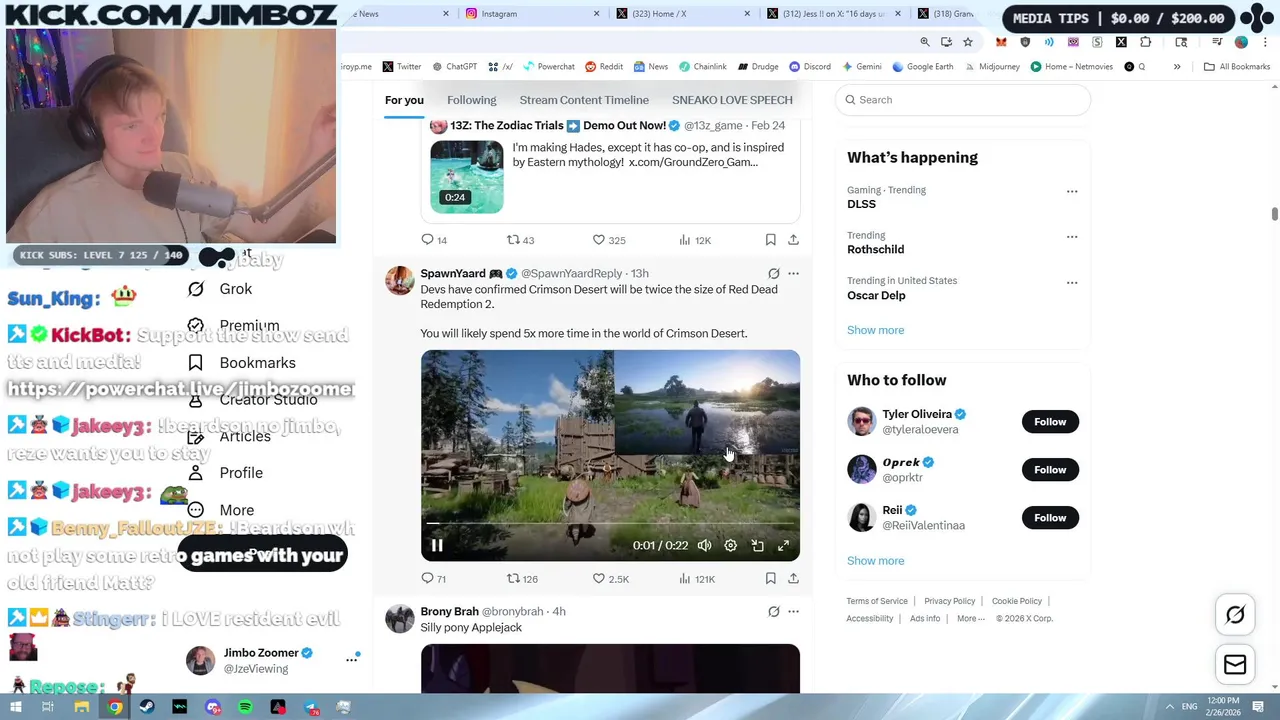Open ChatGPT bookmark in bookmarks bar

454,67
